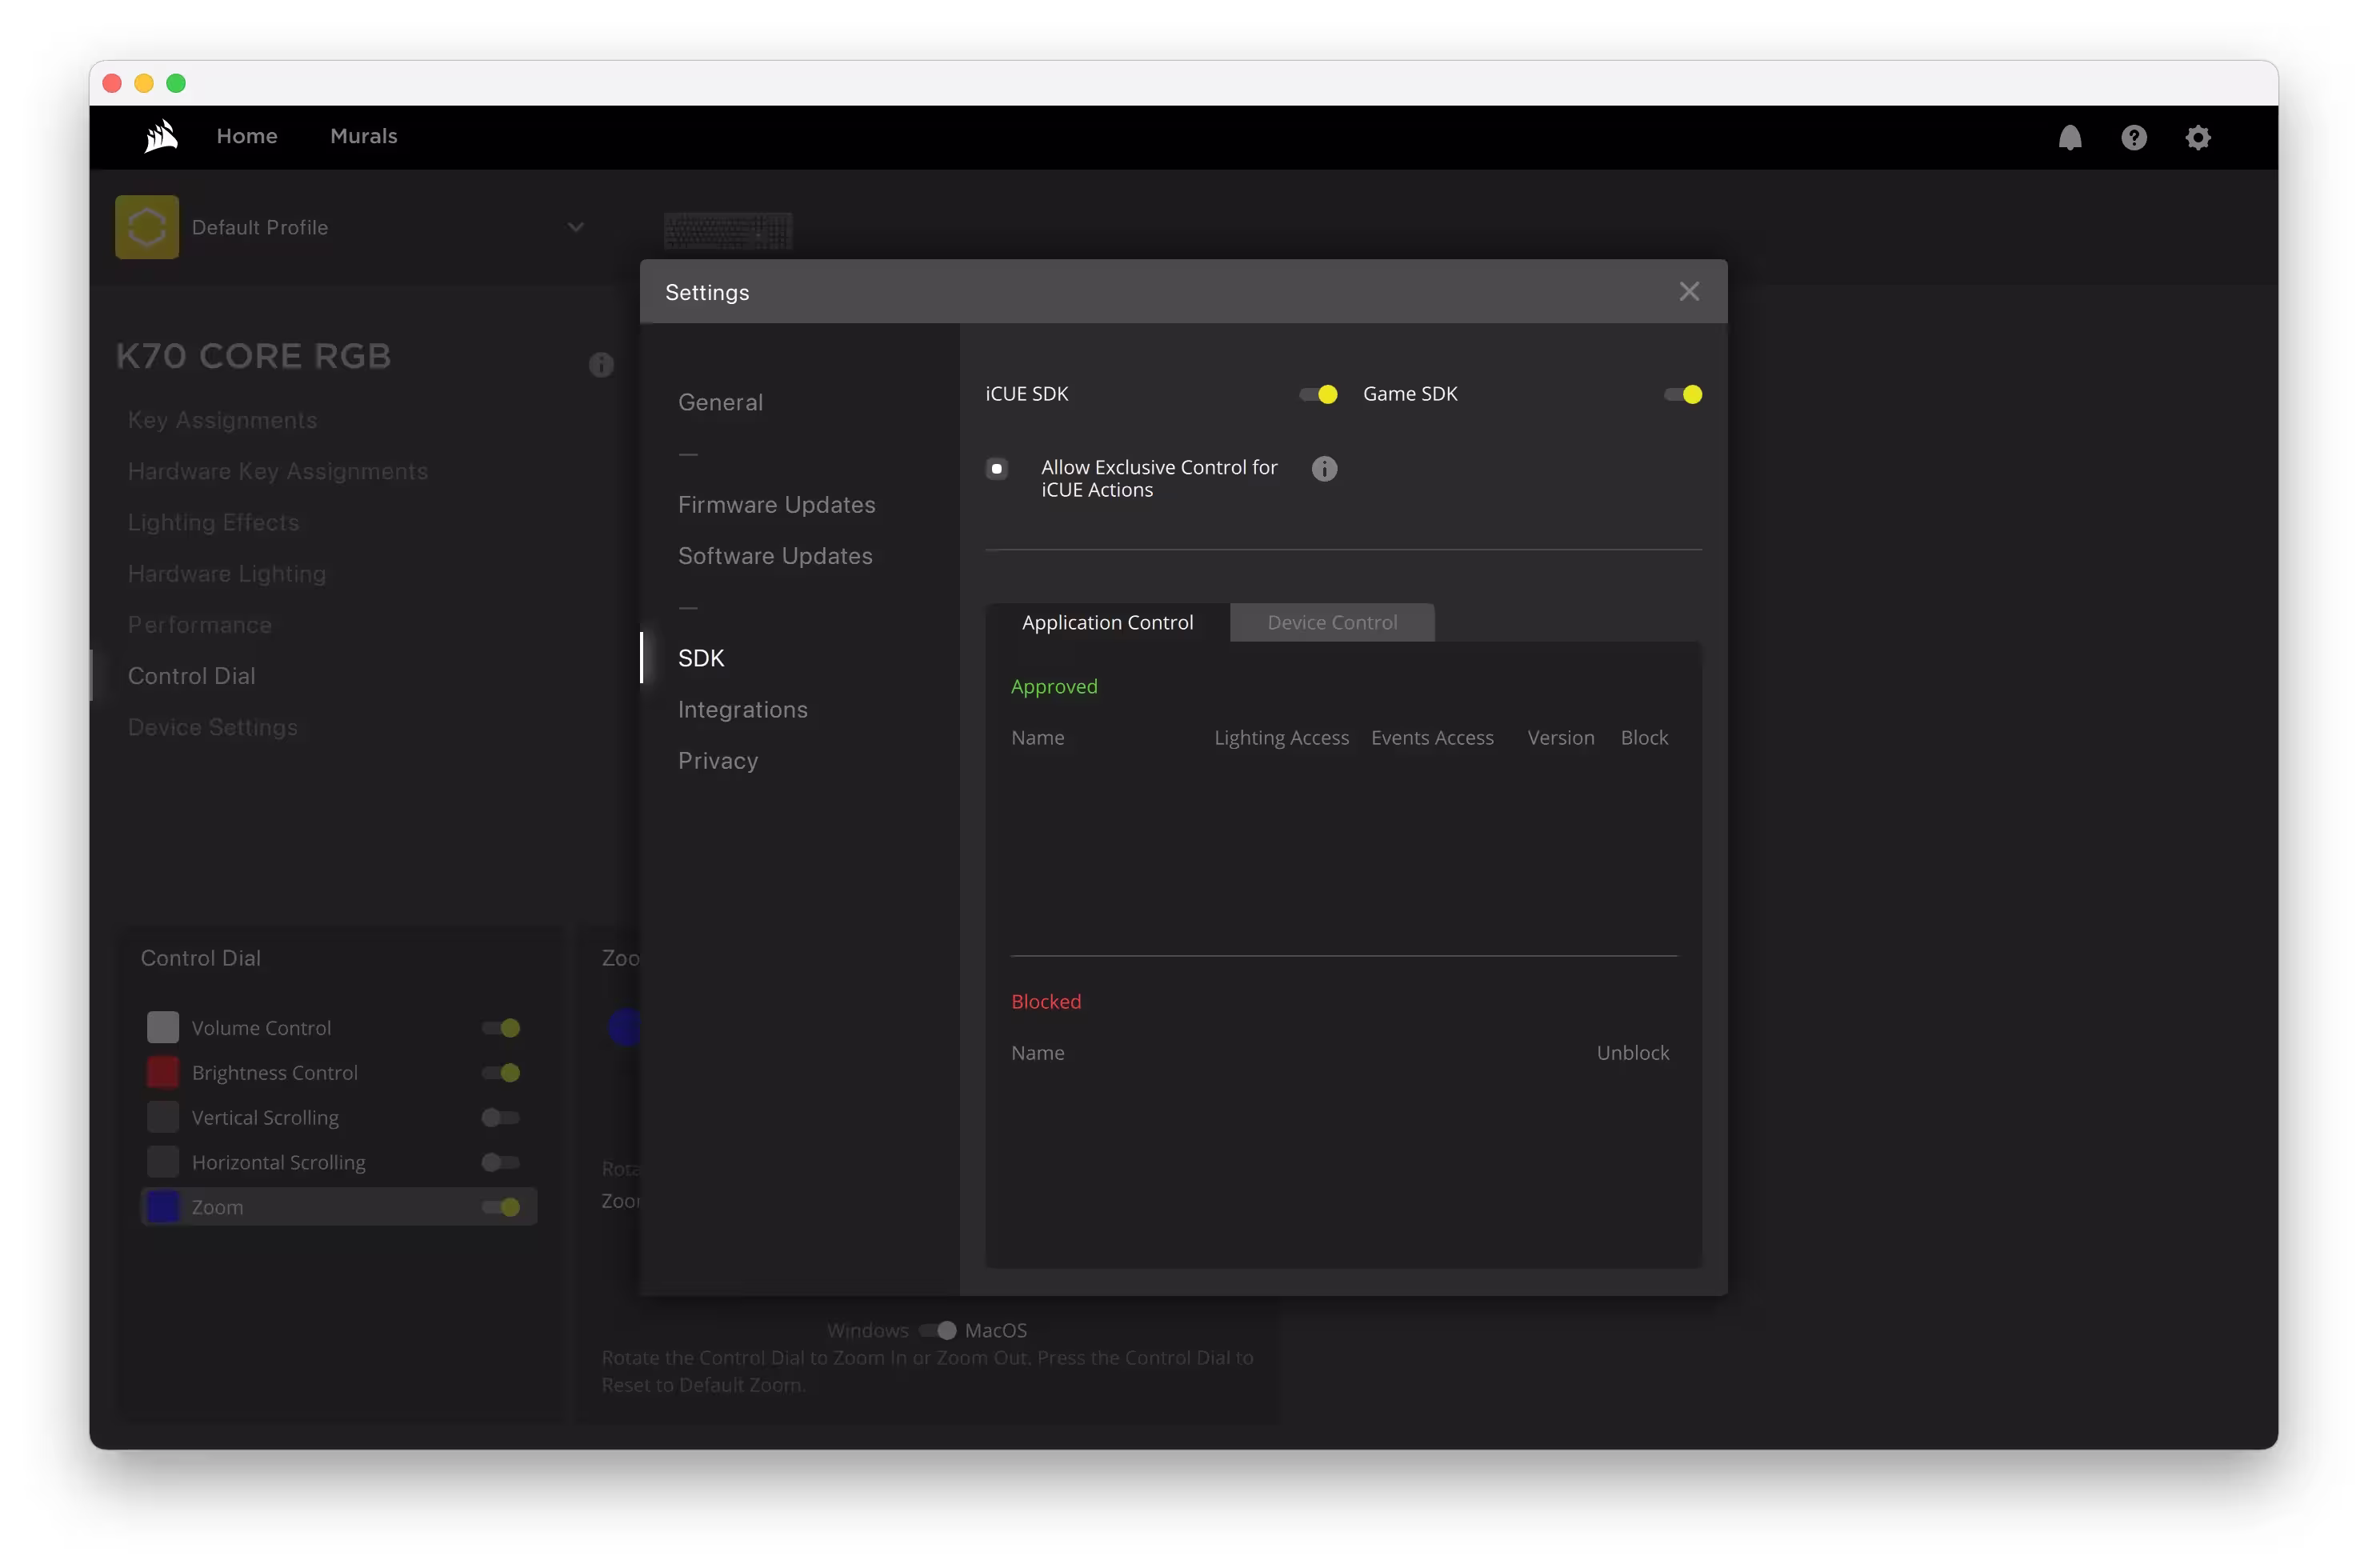The width and height of the screenshot is (2368, 1568).
Task: Click the info icon beside K70 CORE RGB
Action: point(601,364)
